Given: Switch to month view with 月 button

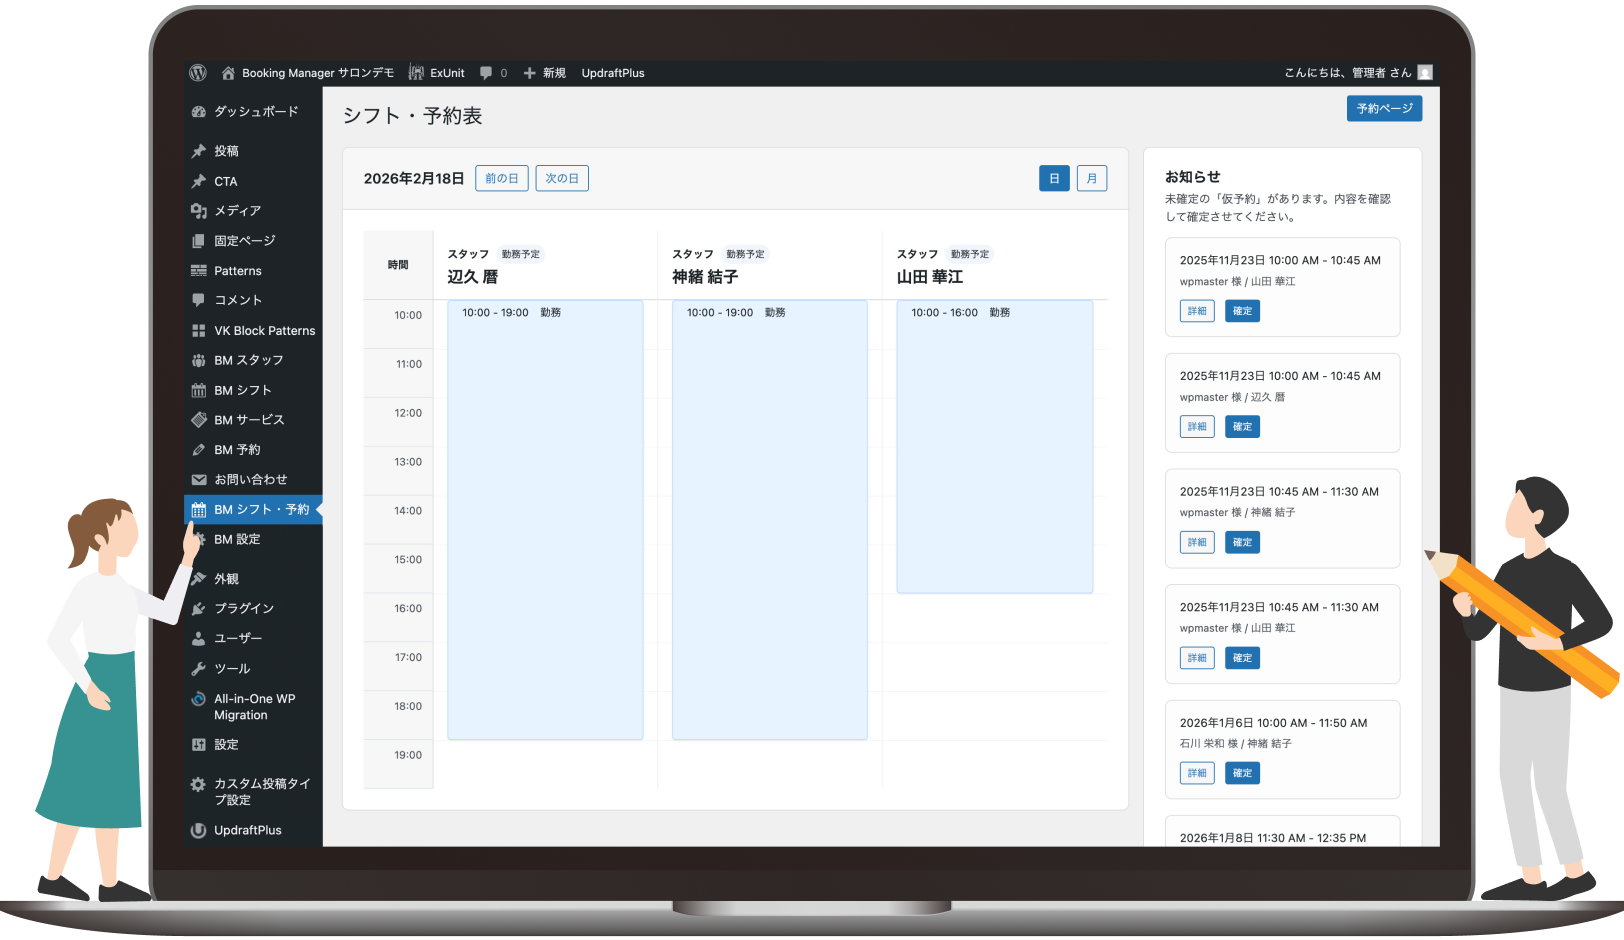Looking at the screenshot, I should tap(1091, 178).
